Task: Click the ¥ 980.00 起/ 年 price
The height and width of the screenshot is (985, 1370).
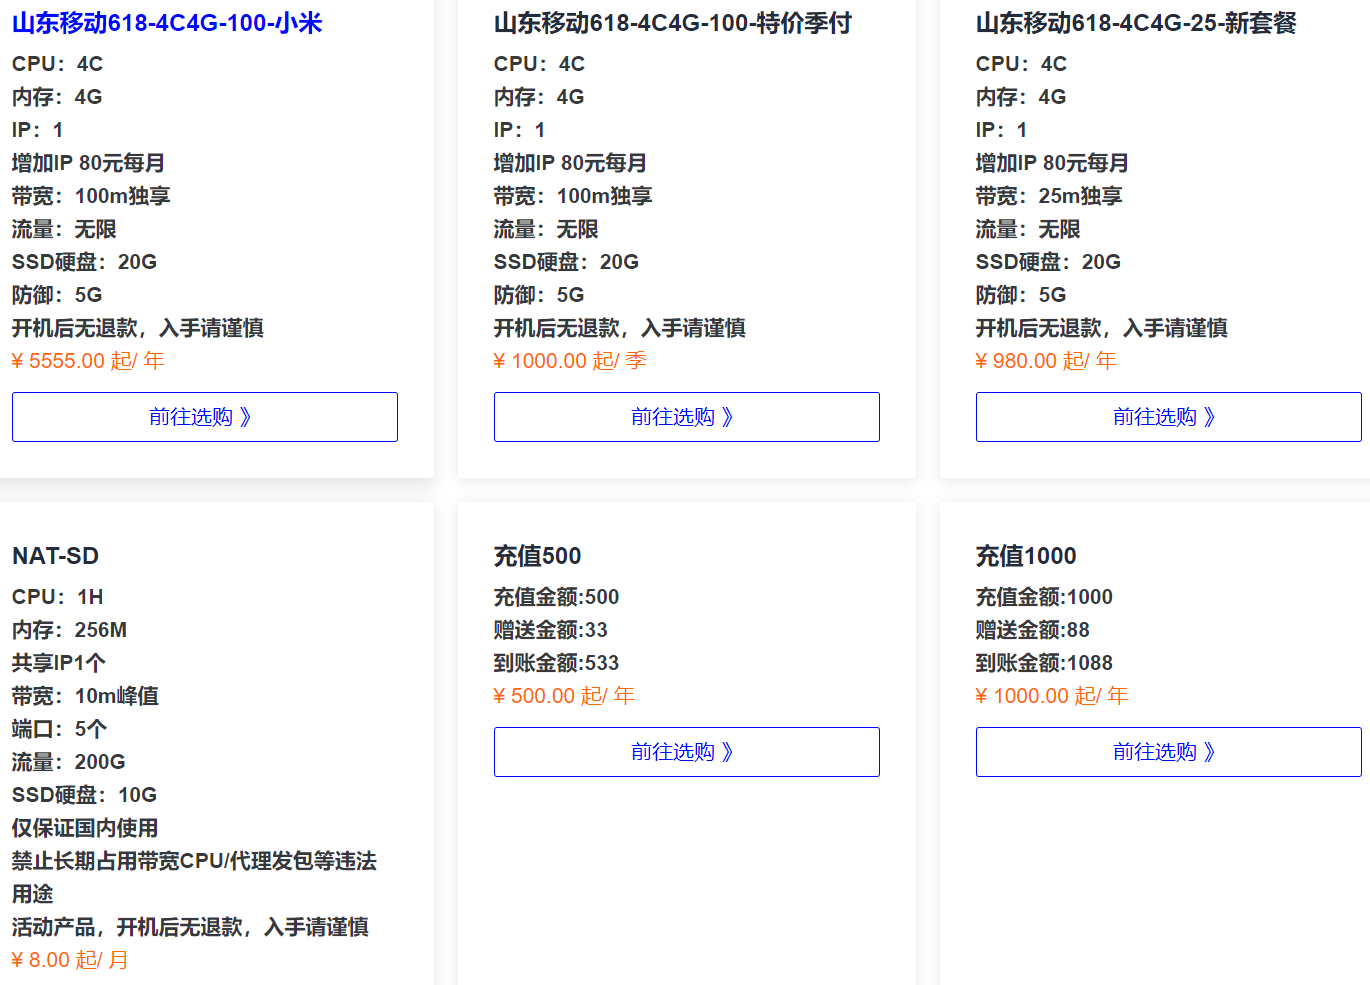Action: point(1046,361)
